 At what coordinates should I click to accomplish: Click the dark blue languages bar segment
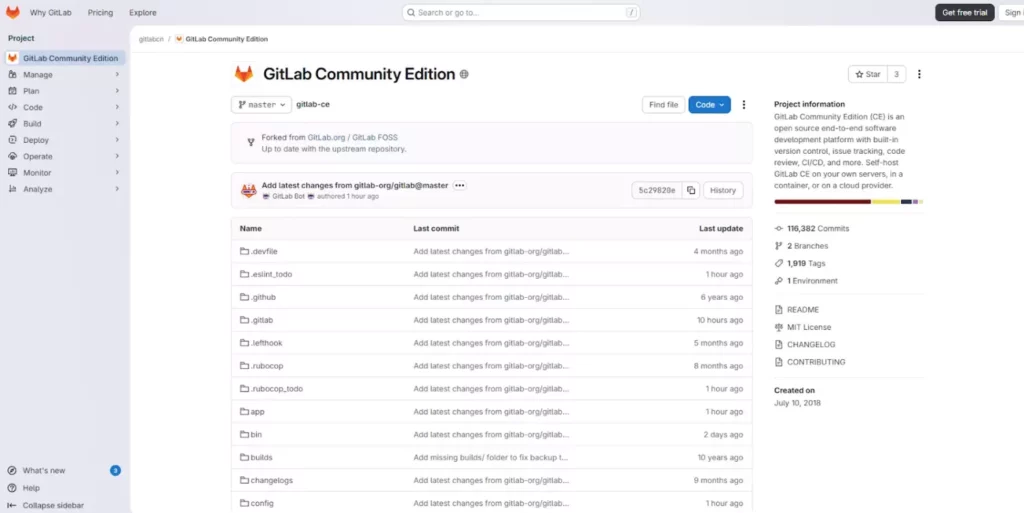pyautogui.click(x=906, y=202)
